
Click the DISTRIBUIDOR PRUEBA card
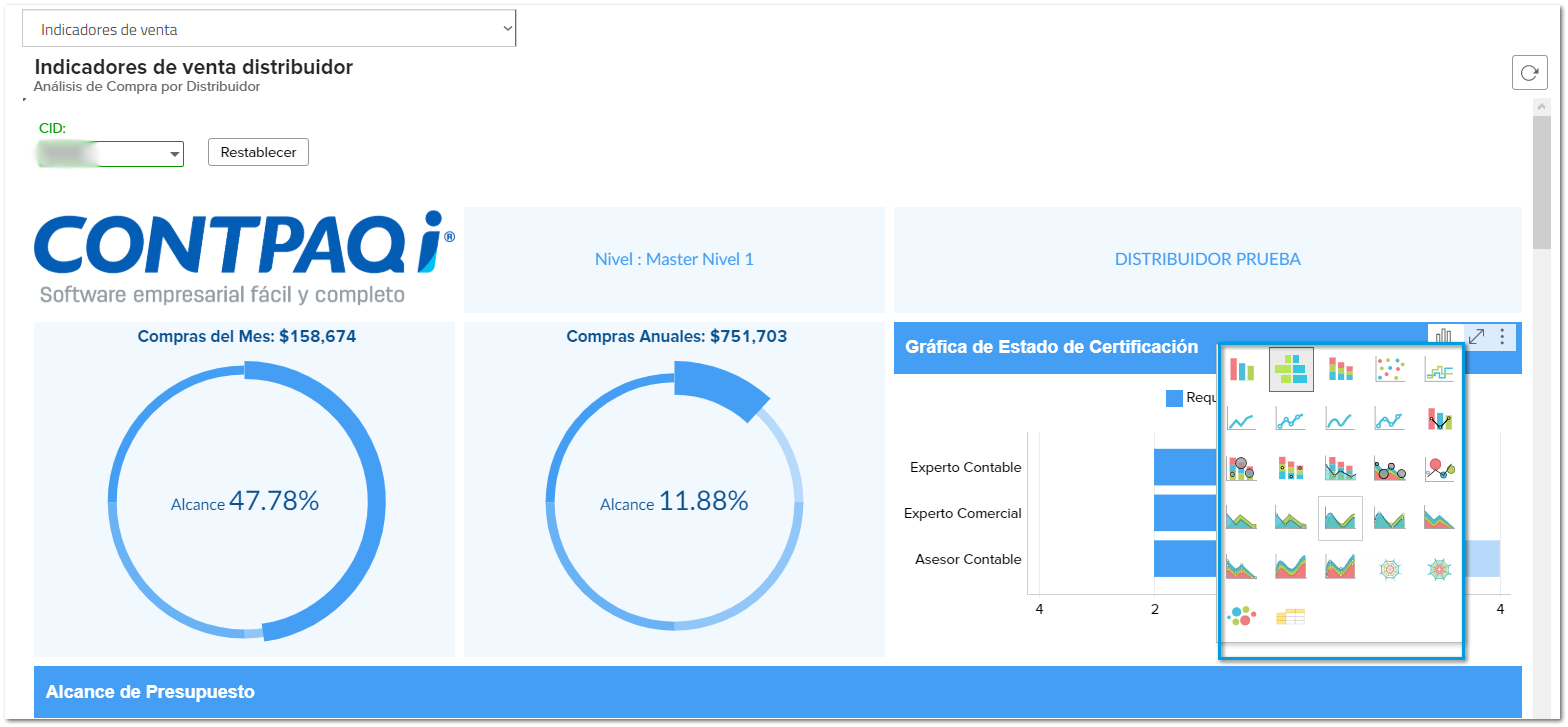[1208, 260]
